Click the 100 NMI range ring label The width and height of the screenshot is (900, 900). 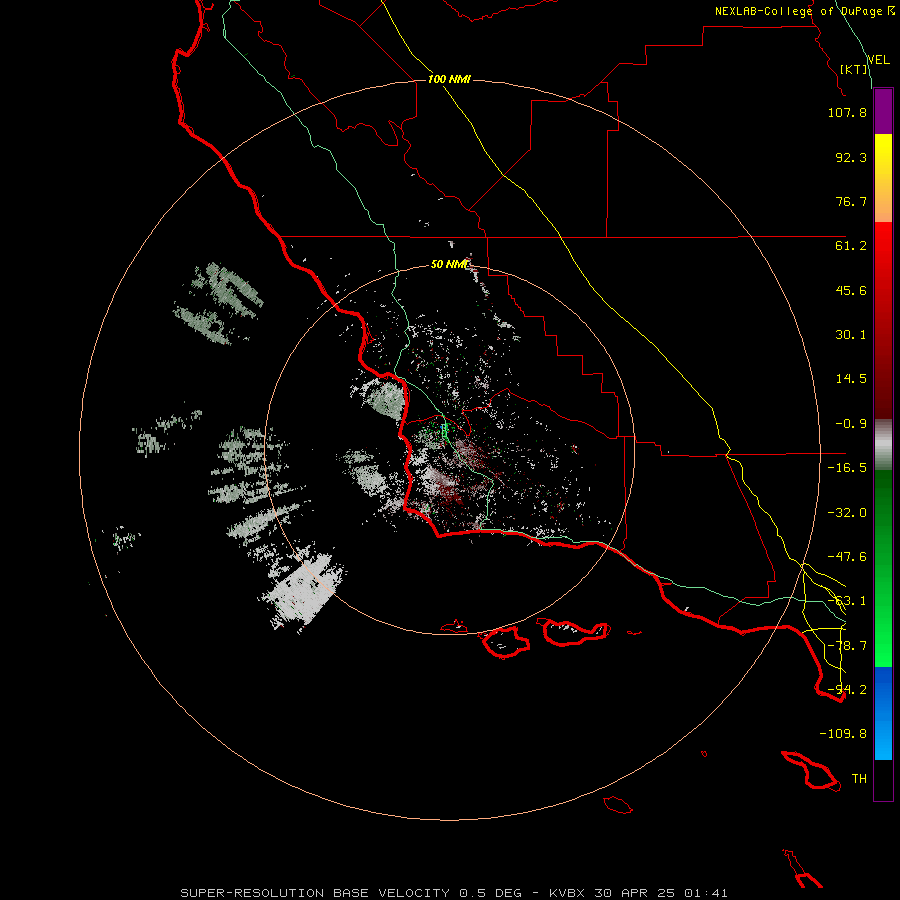pyautogui.click(x=449, y=79)
